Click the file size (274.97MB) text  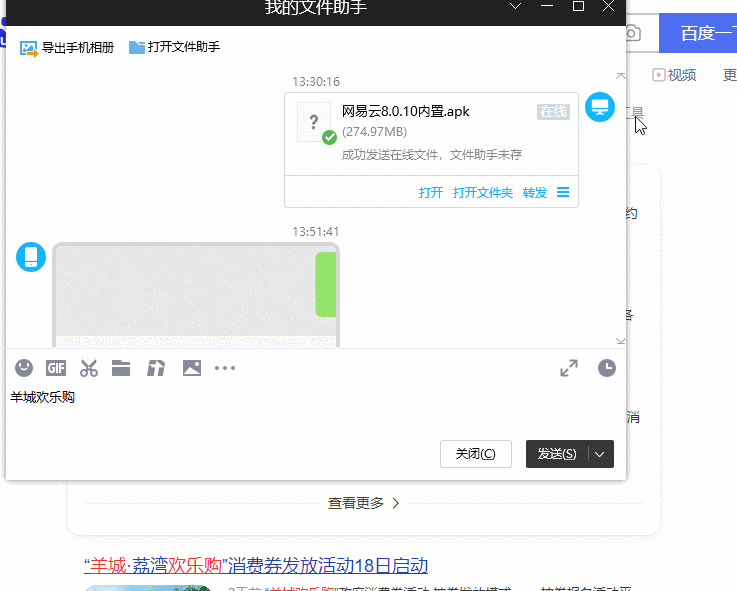[375, 132]
